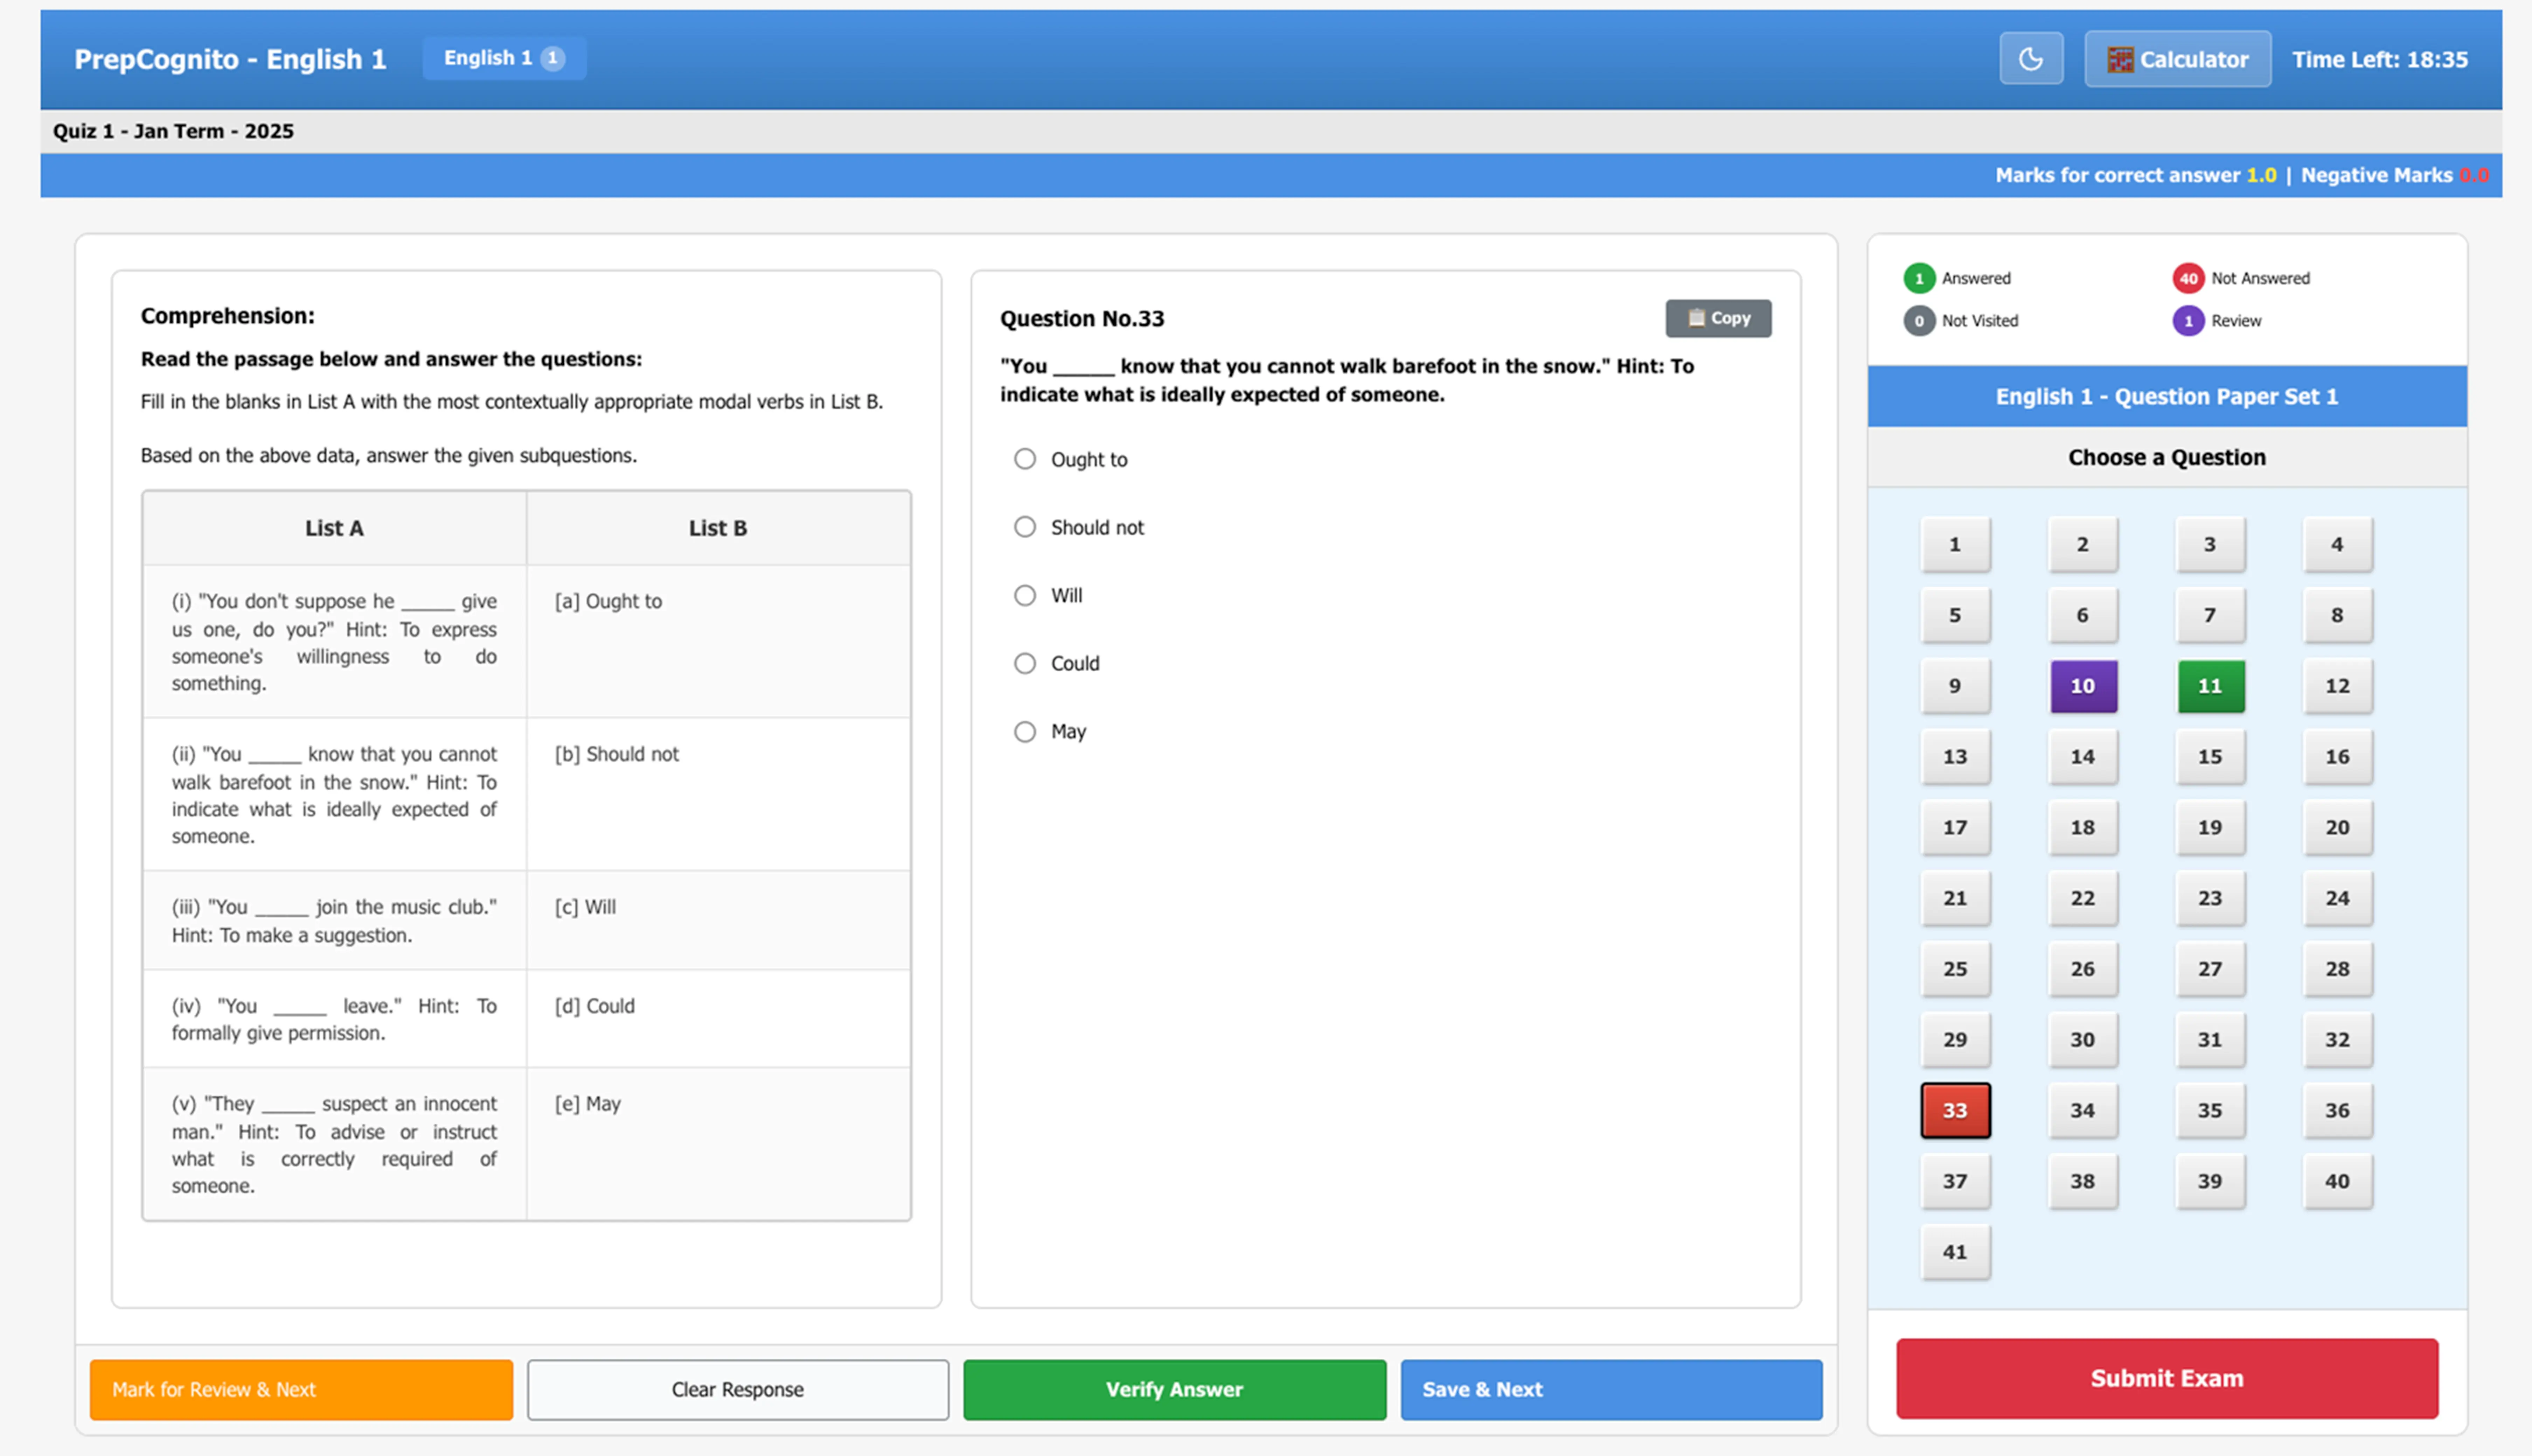
Task: Click the 'List A' column header
Action: (334, 528)
